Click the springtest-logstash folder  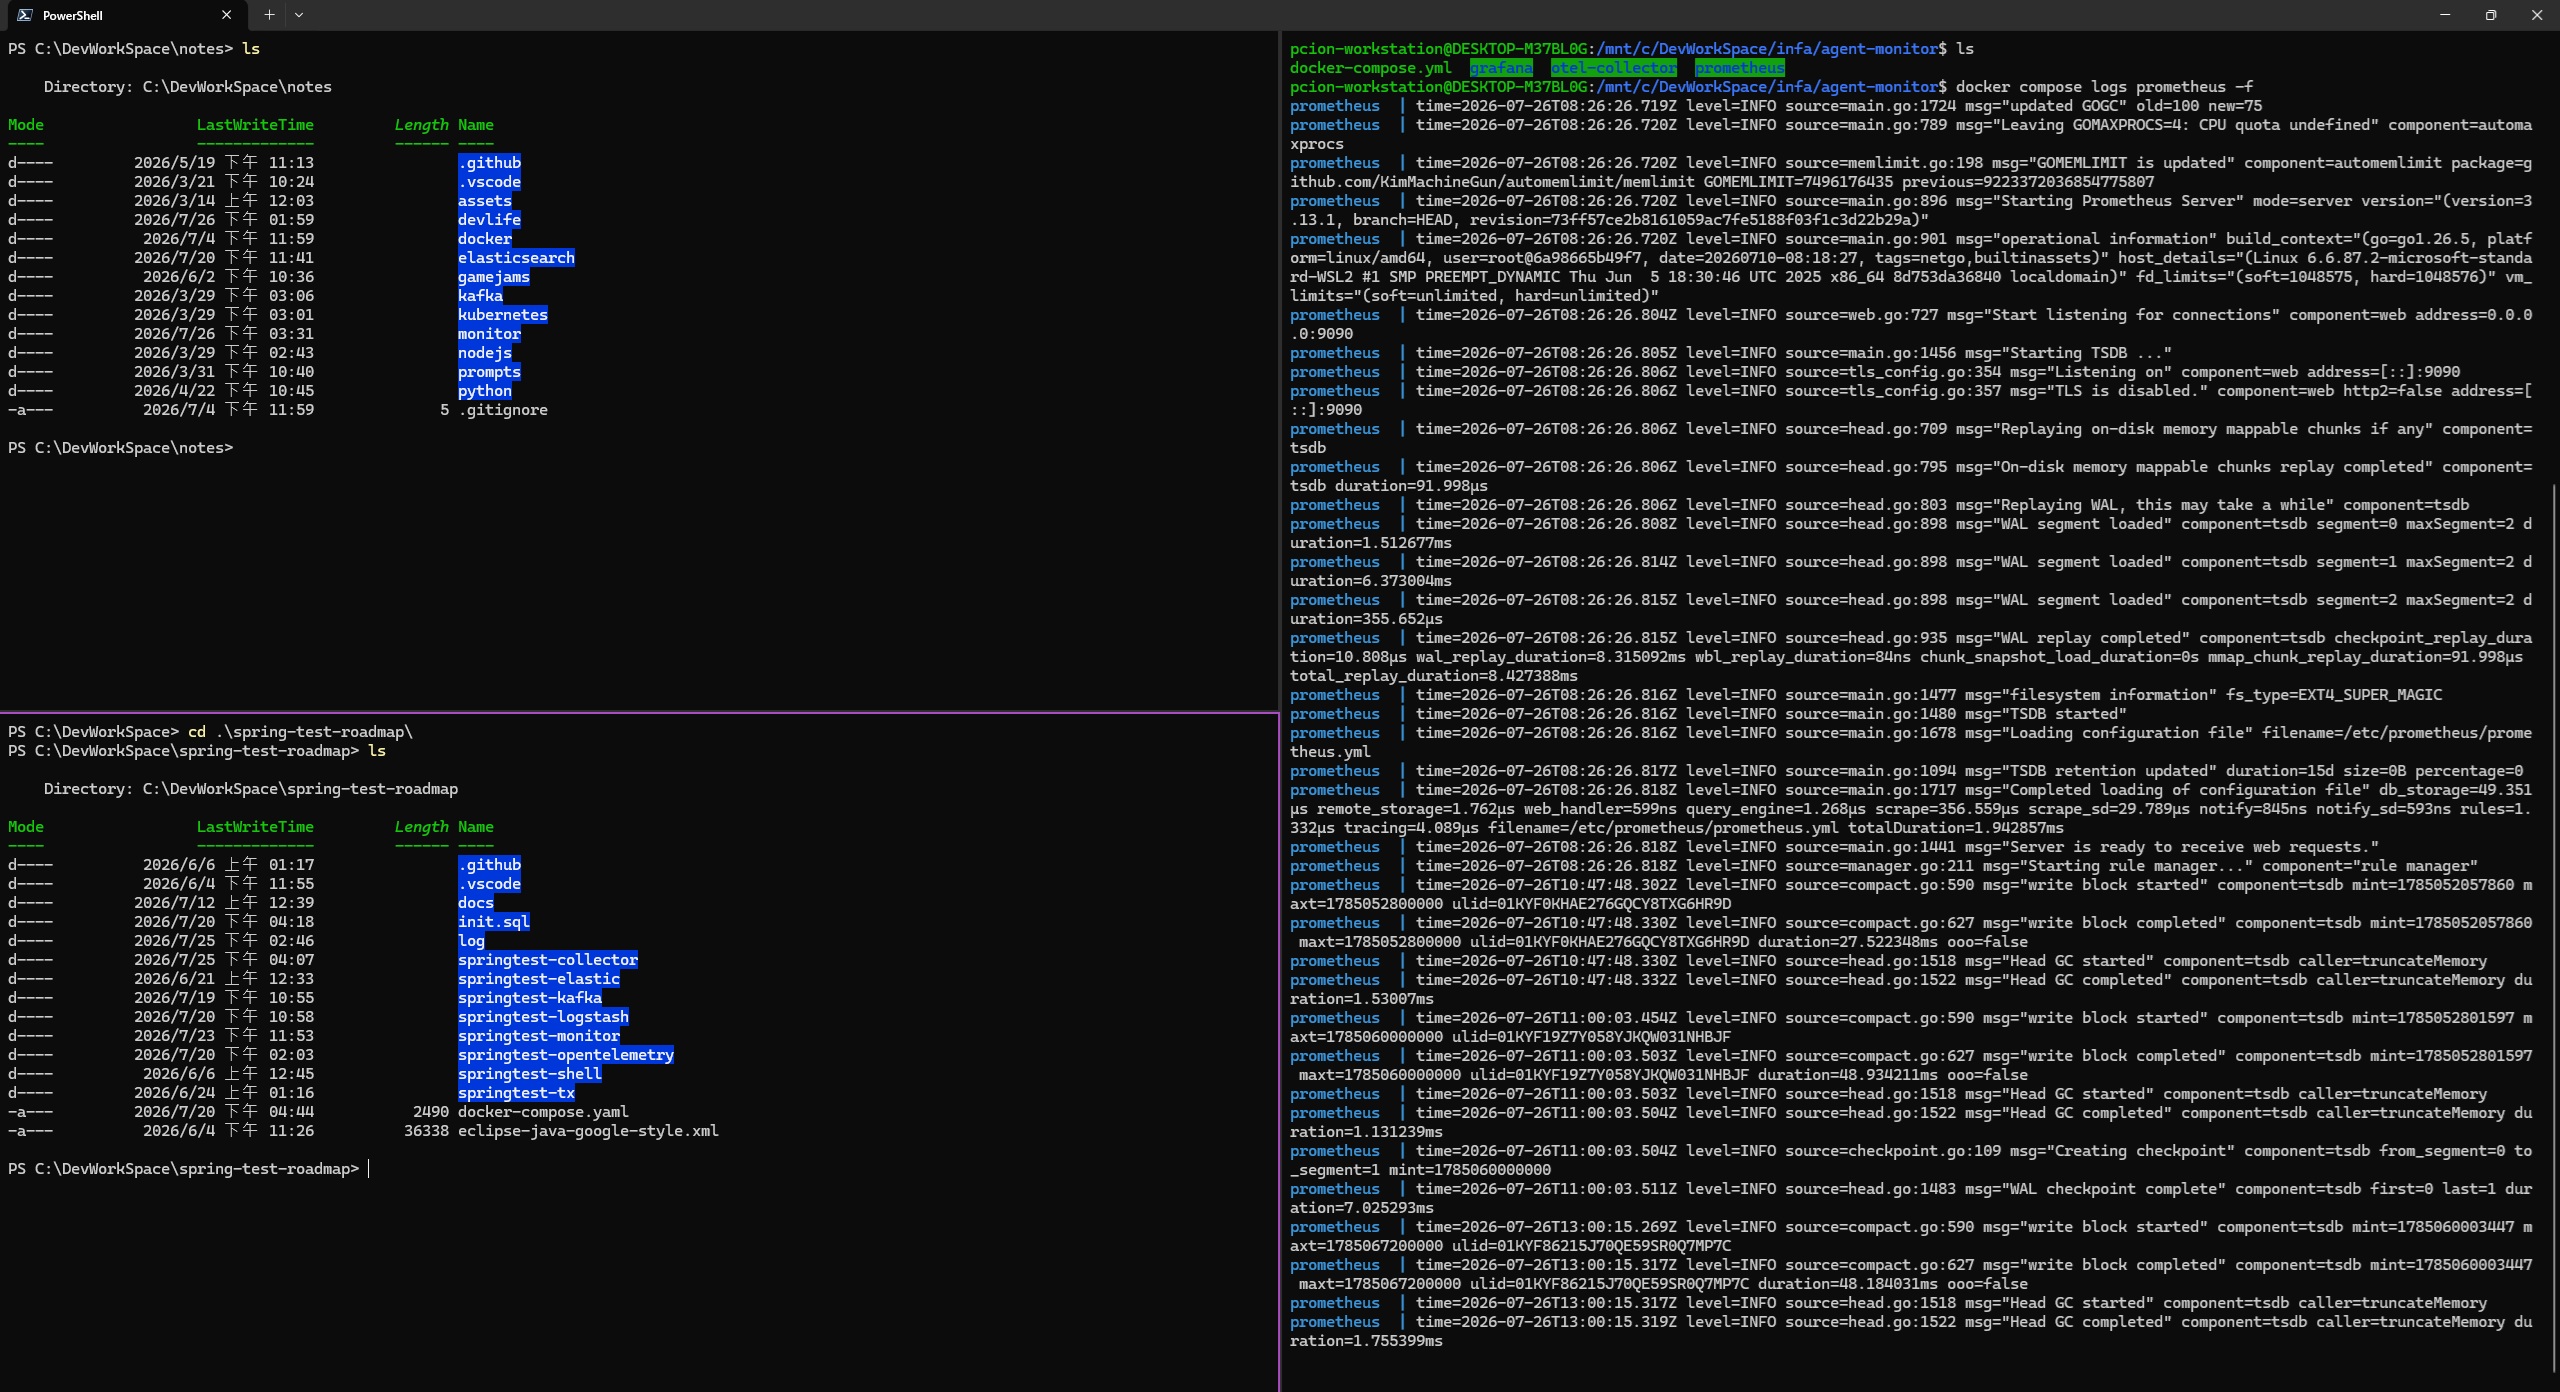(543, 1017)
